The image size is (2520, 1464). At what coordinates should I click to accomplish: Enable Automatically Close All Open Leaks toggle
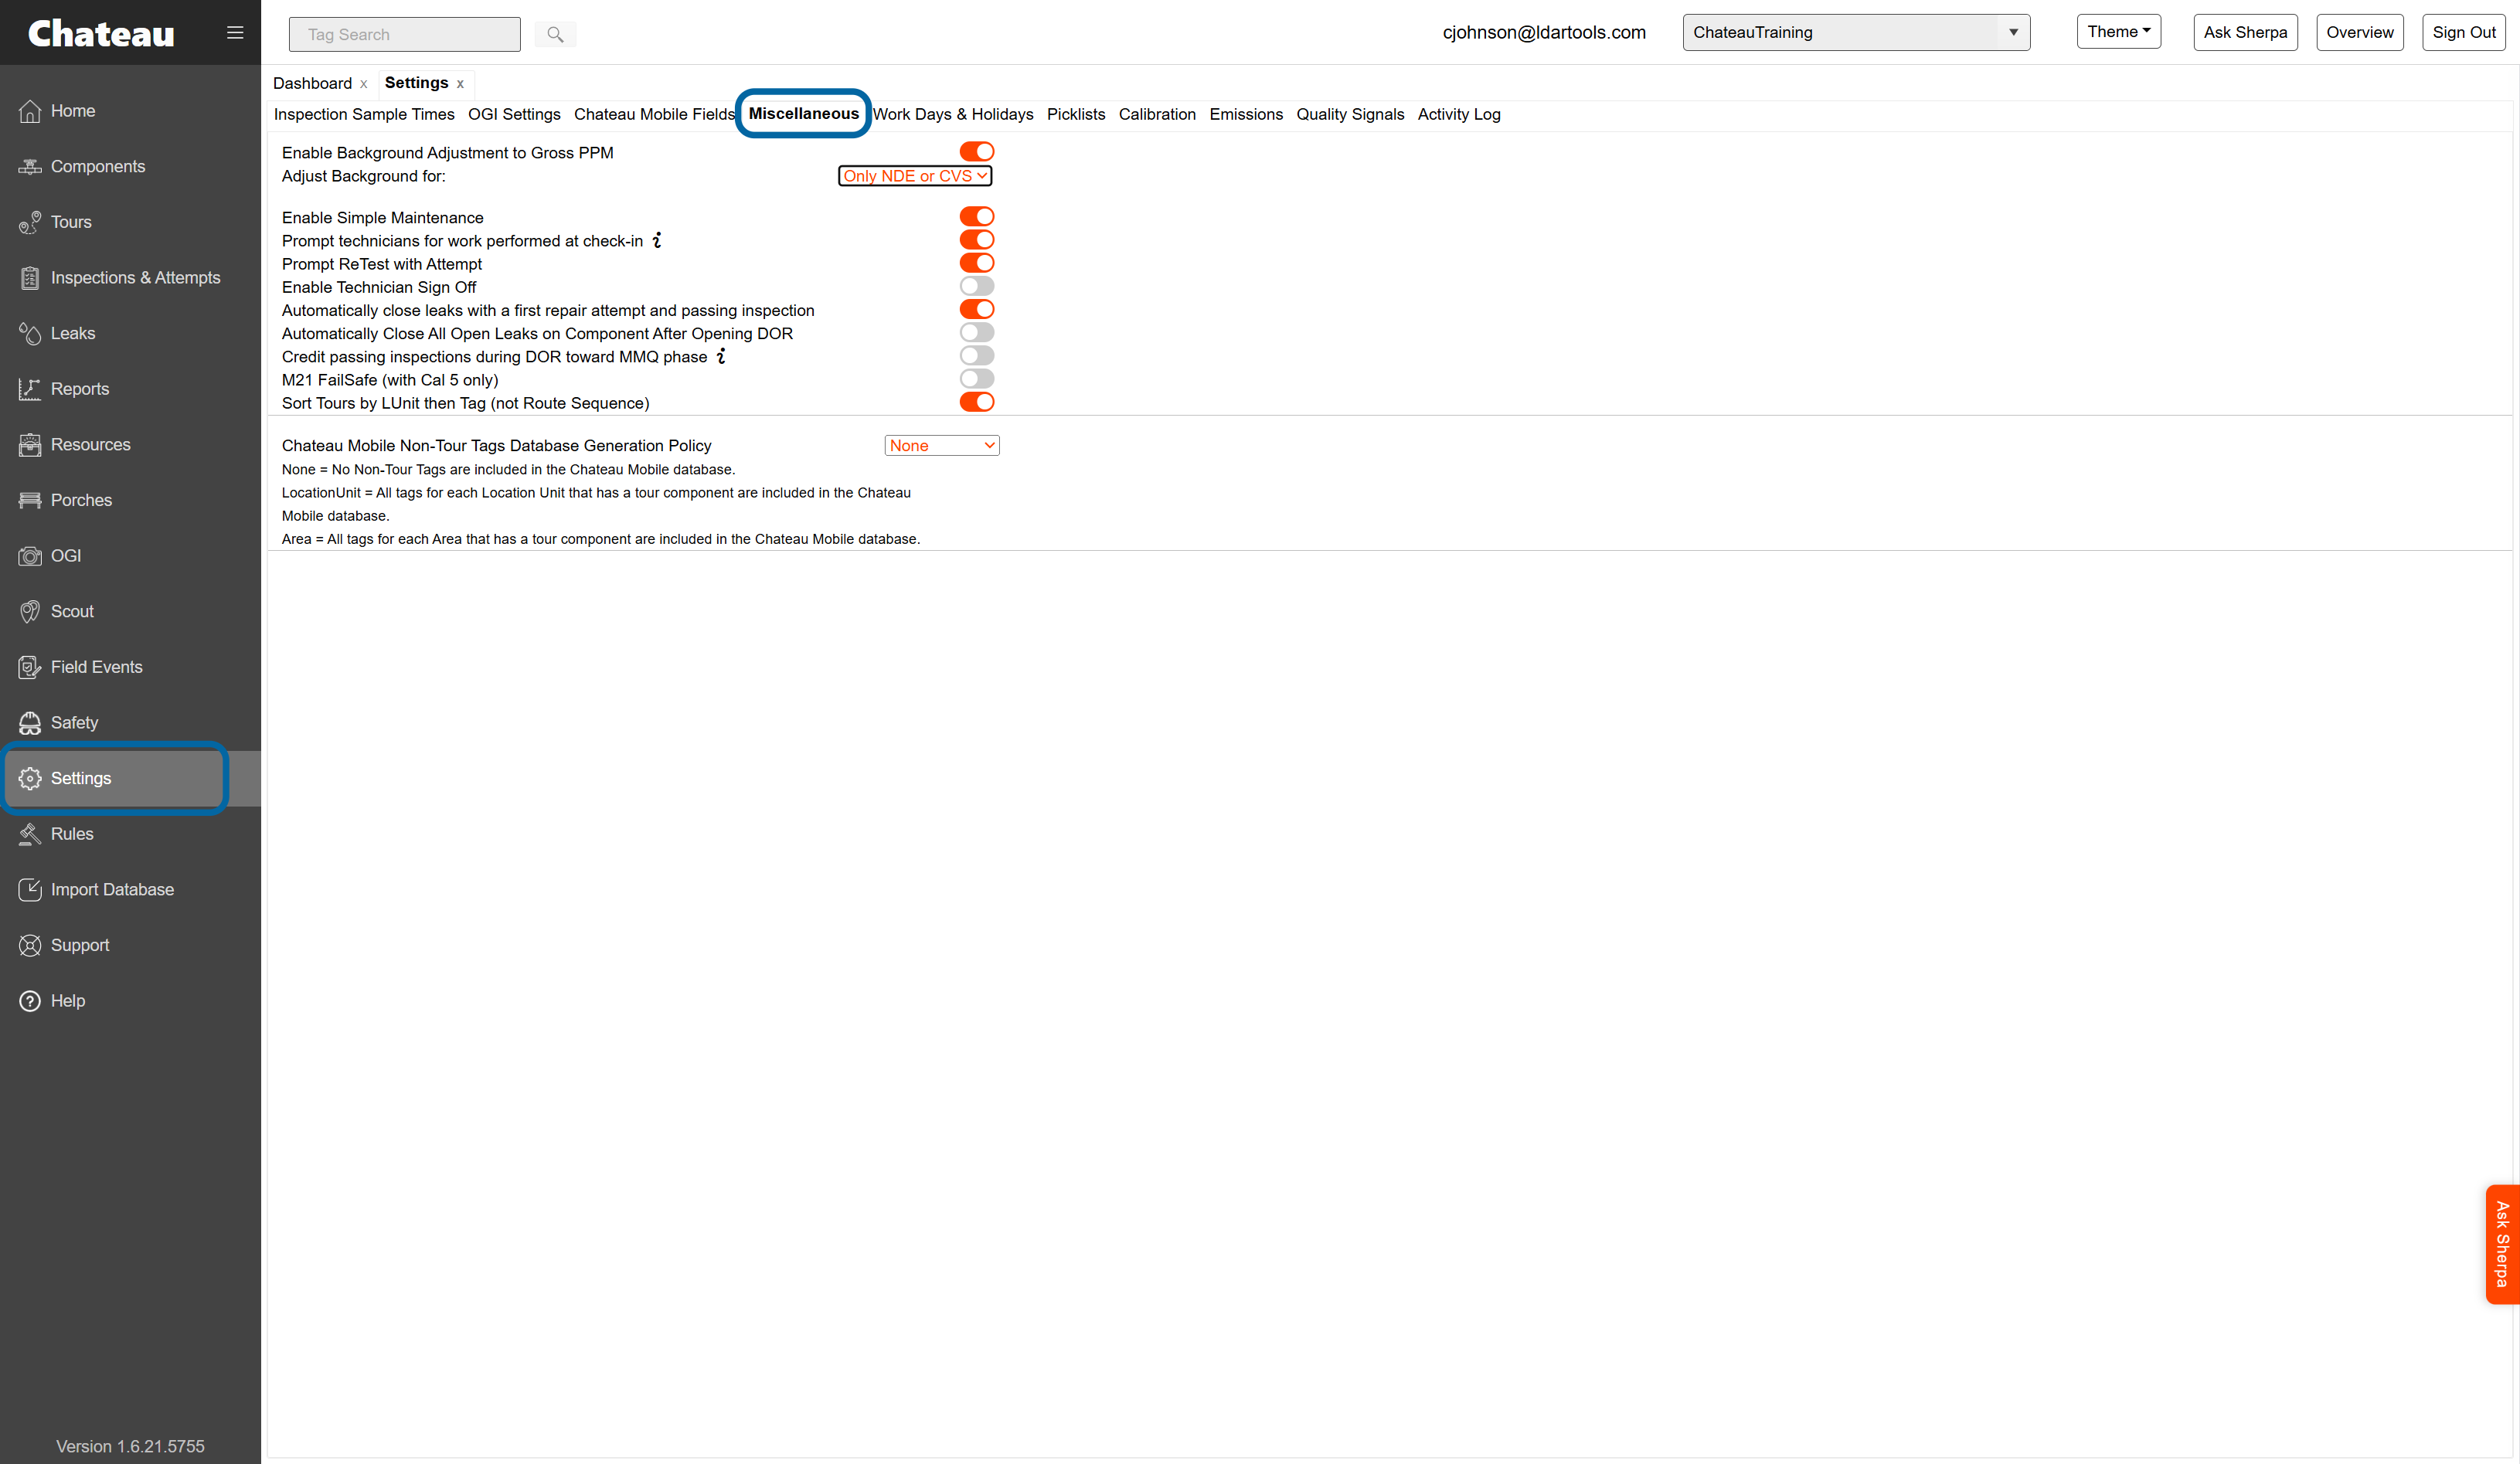point(977,333)
